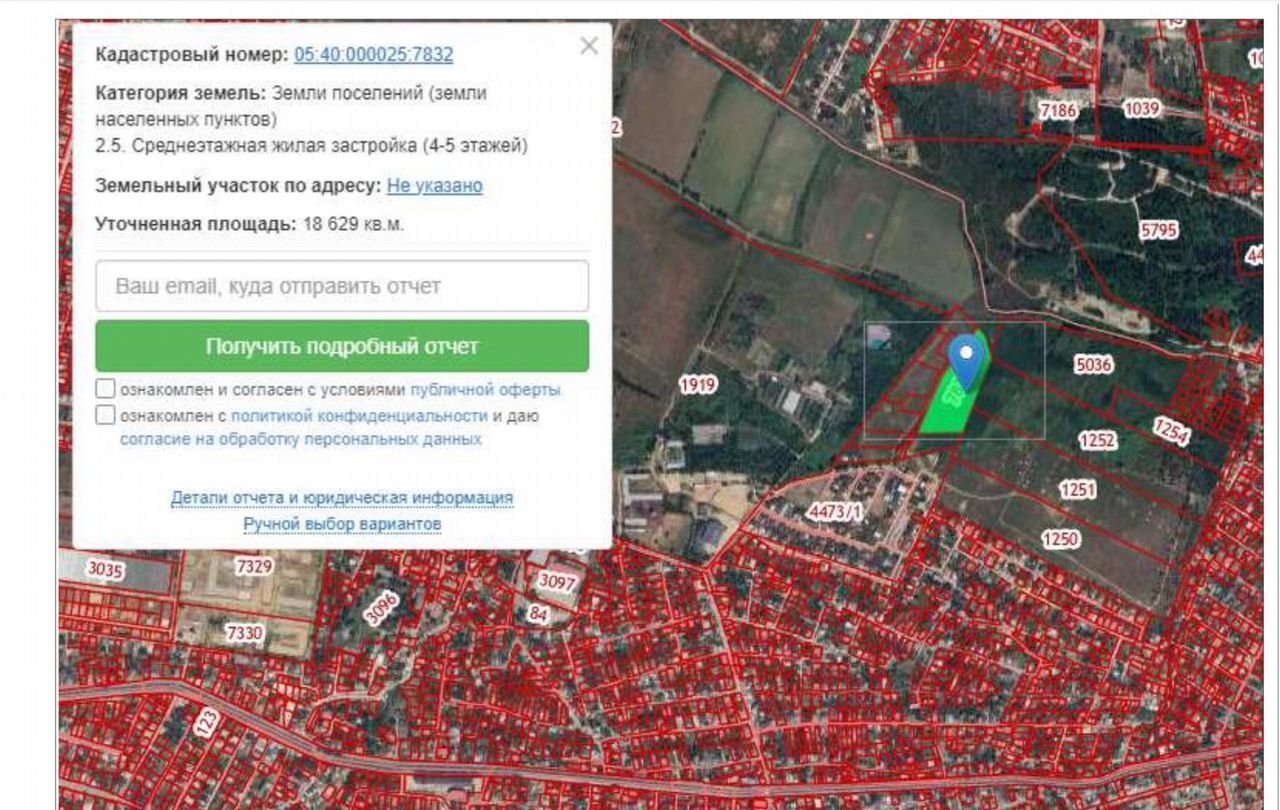Click the 'Не указано' address link
Viewport: 1280px width, 810px height.
(x=434, y=185)
